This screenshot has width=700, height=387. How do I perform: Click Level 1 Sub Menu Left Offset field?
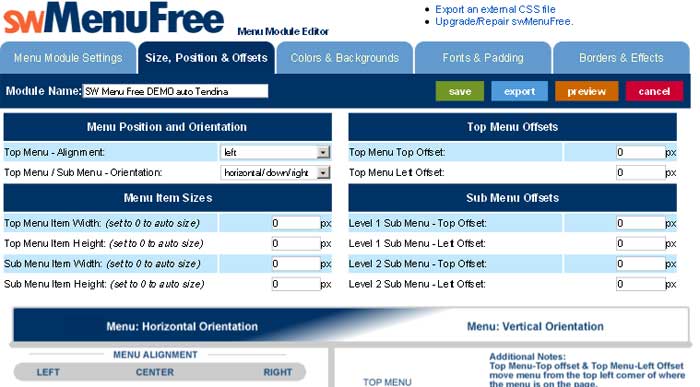click(640, 243)
